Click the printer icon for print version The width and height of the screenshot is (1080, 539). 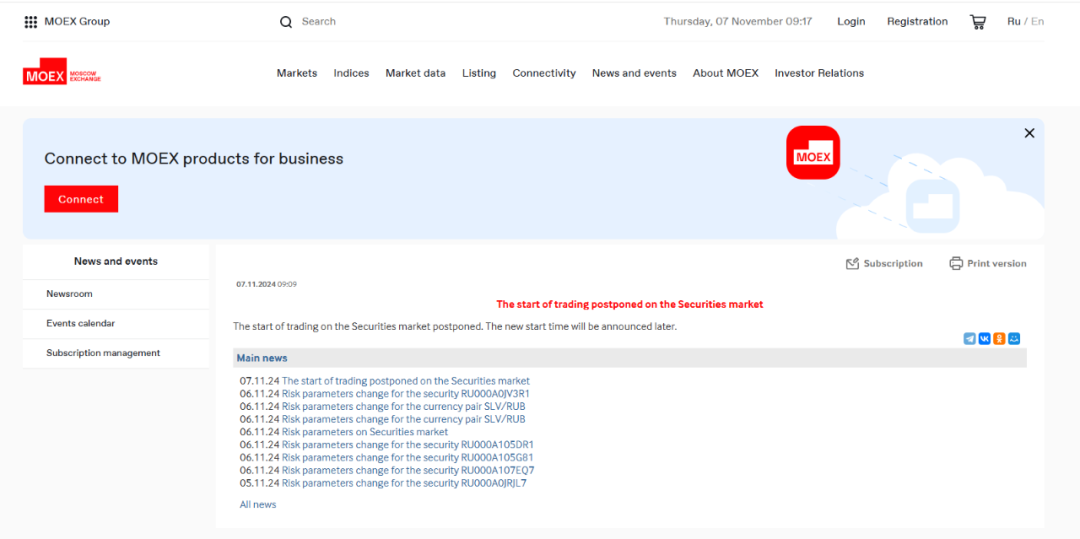(x=955, y=264)
